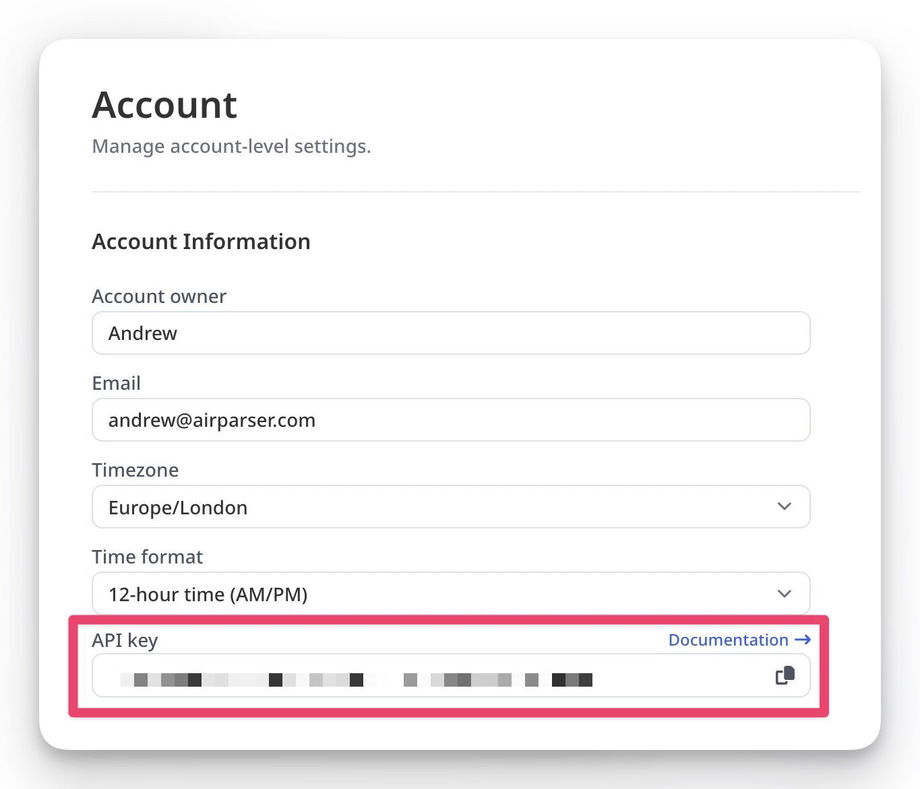Click the 12-hour time (AM/PM) value

coord(208,594)
